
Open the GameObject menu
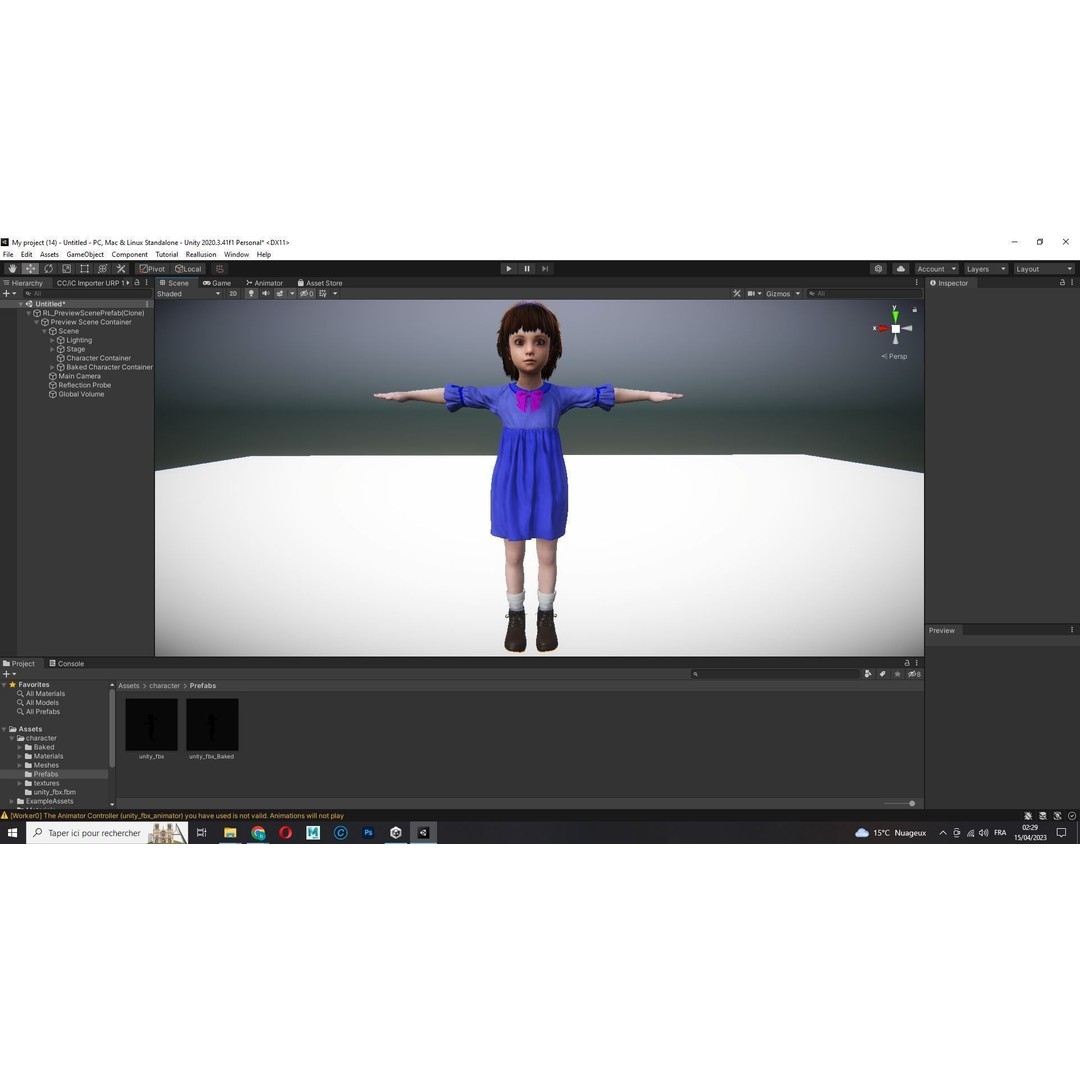coord(85,254)
